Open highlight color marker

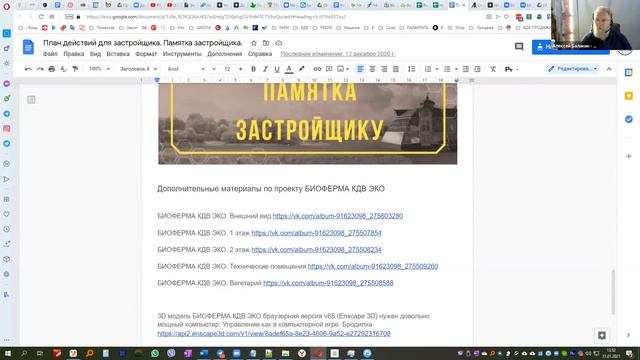click(301, 69)
